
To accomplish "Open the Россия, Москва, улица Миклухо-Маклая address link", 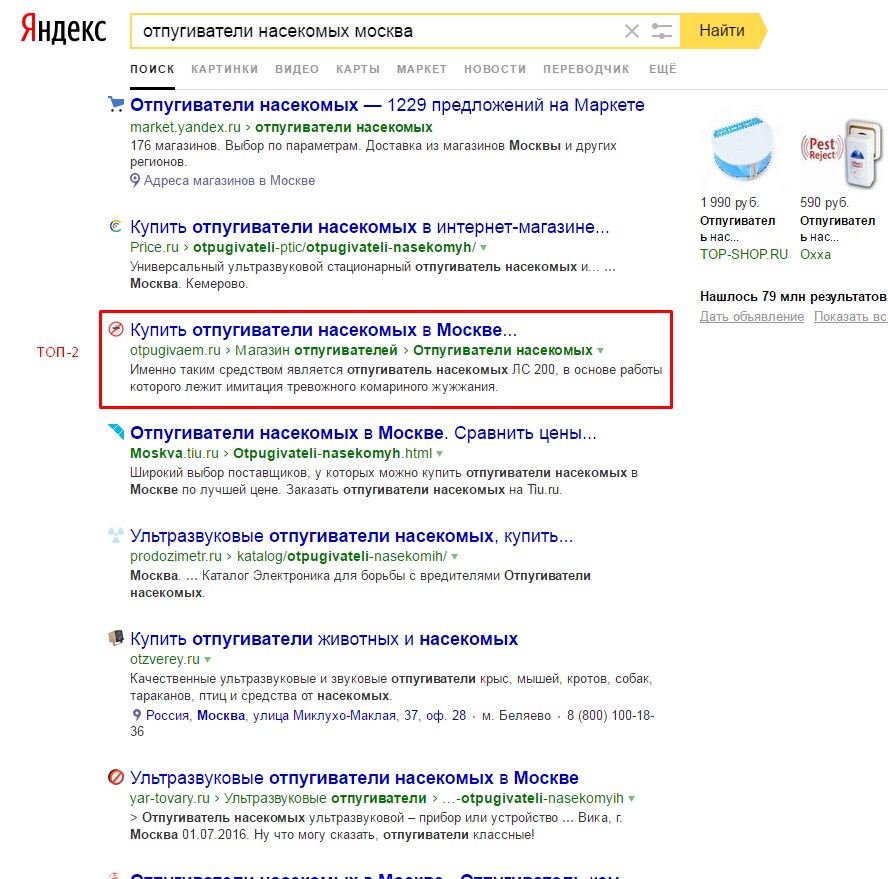I will [x=306, y=715].
